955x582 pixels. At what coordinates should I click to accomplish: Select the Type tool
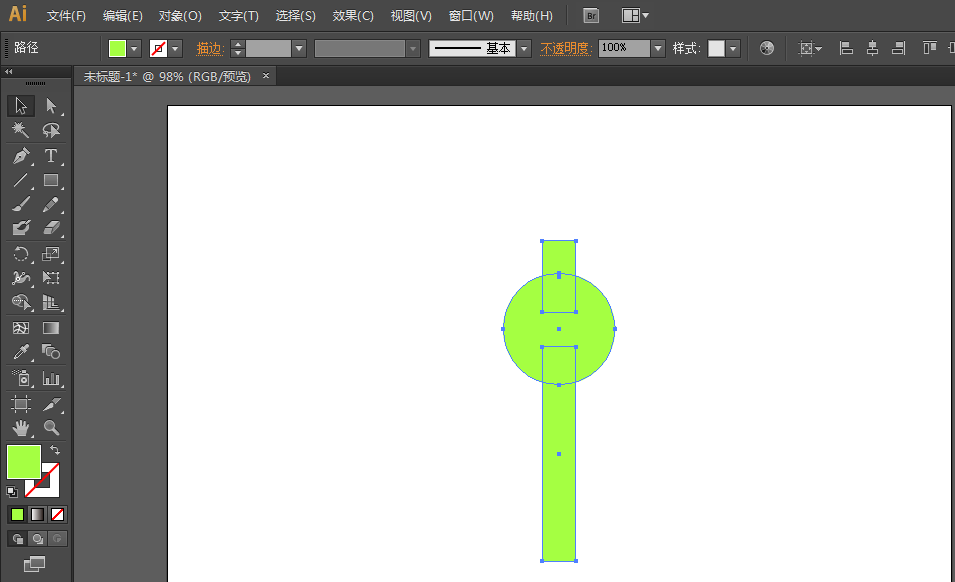(51, 155)
